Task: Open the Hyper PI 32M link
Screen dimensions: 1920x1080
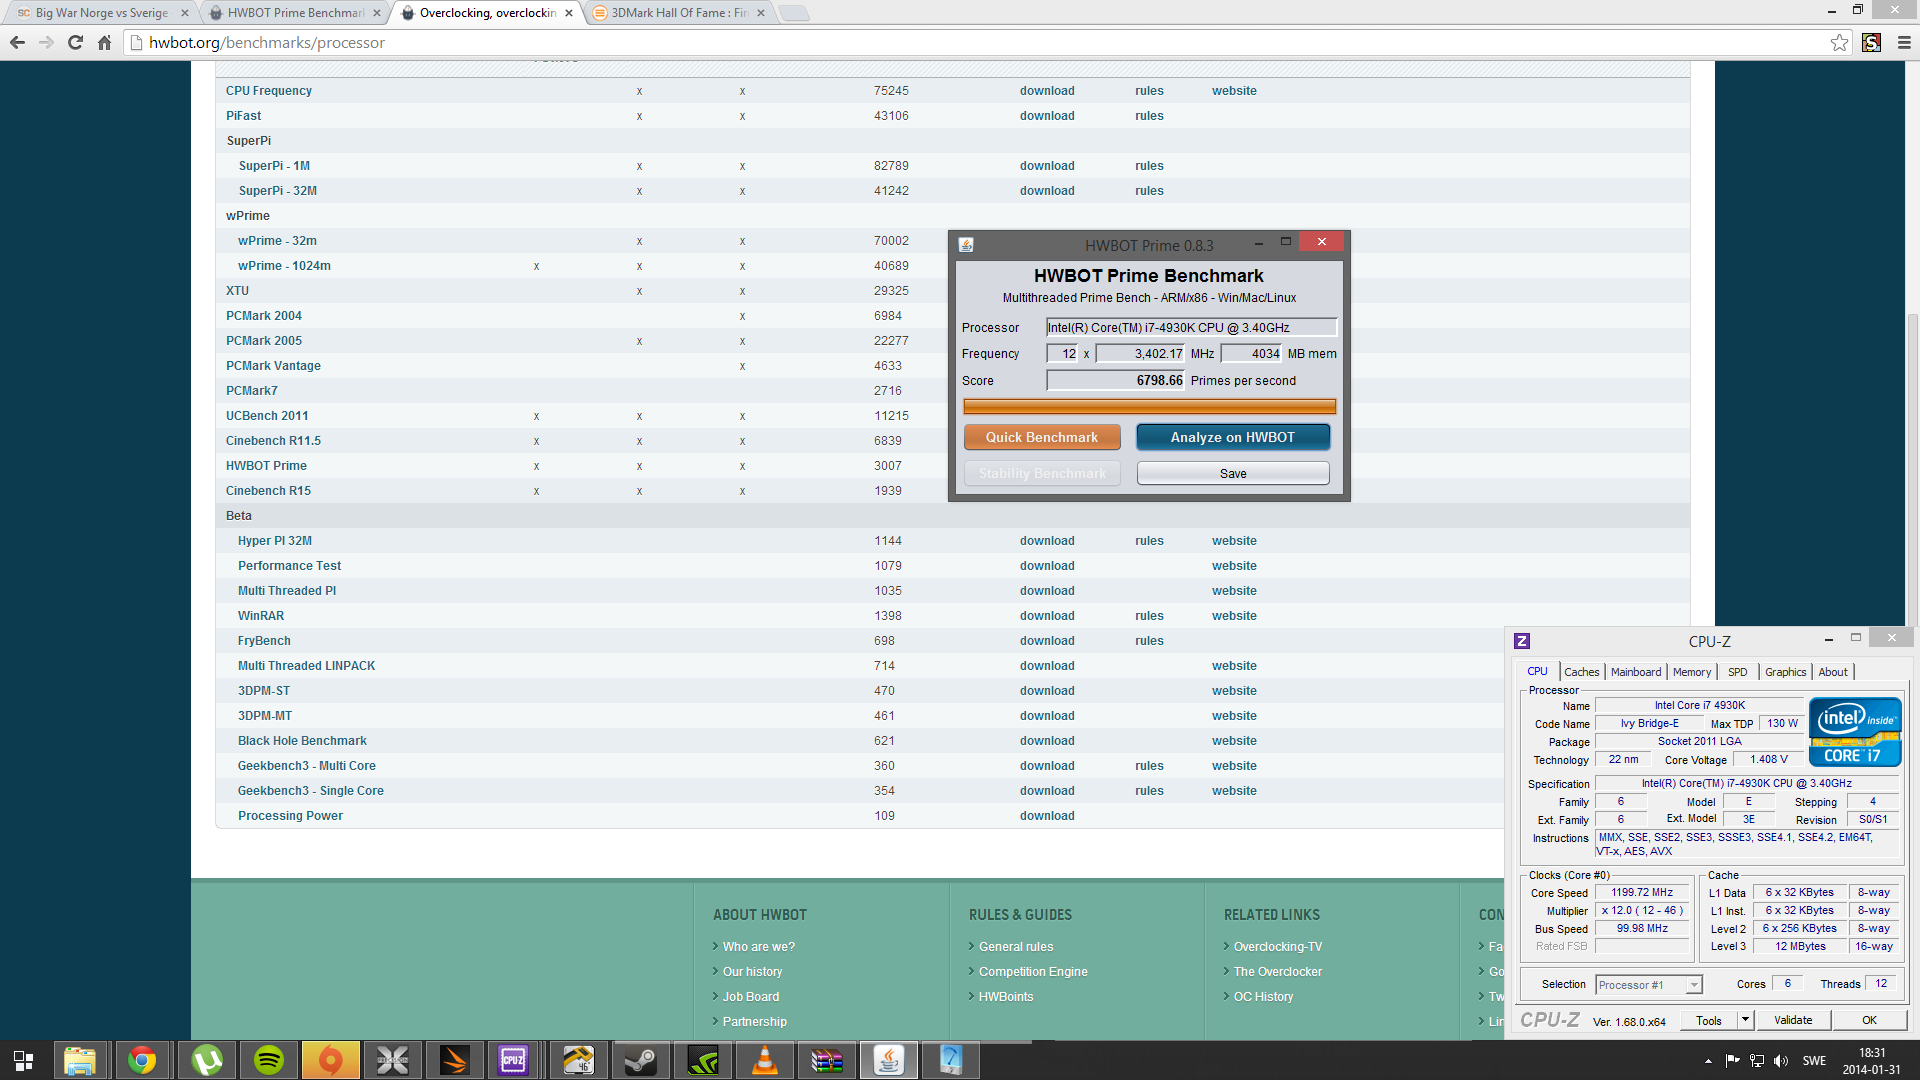Action: (x=275, y=541)
